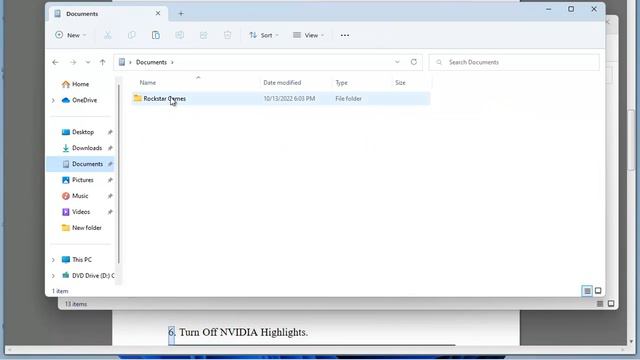Open Desktop quick access item
Viewport: 640px width, 360px height.
(83, 132)
